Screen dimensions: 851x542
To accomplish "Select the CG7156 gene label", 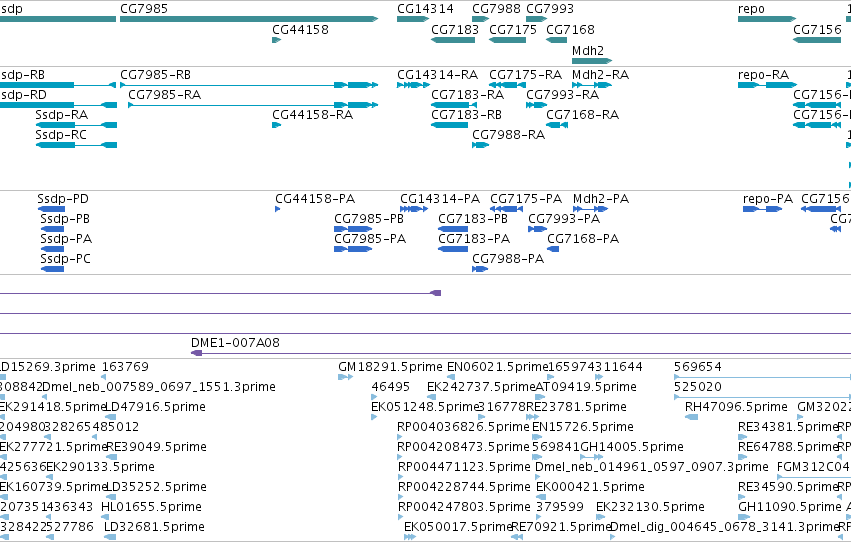I will click(817, 30).
